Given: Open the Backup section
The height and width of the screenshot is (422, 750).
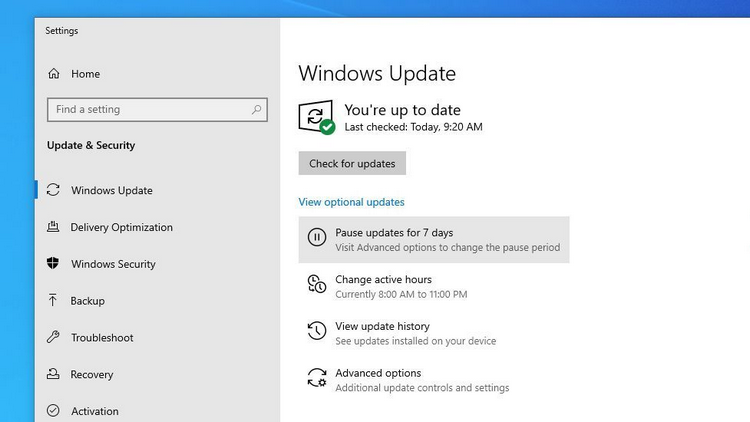Looking at the screenshot, I should [88, 301].
